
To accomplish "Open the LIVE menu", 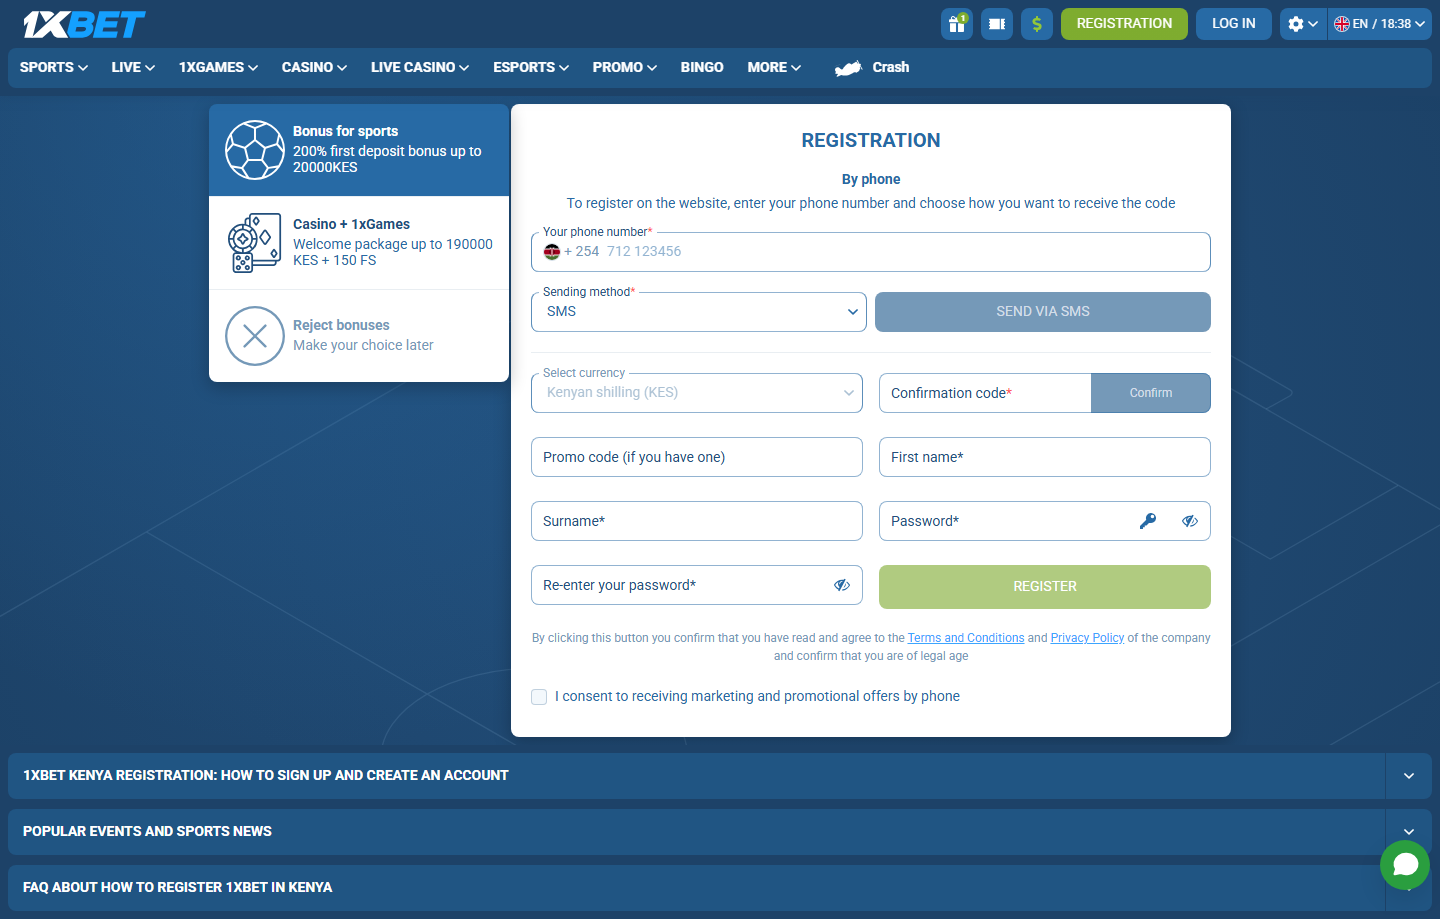I will coord(133,68).
